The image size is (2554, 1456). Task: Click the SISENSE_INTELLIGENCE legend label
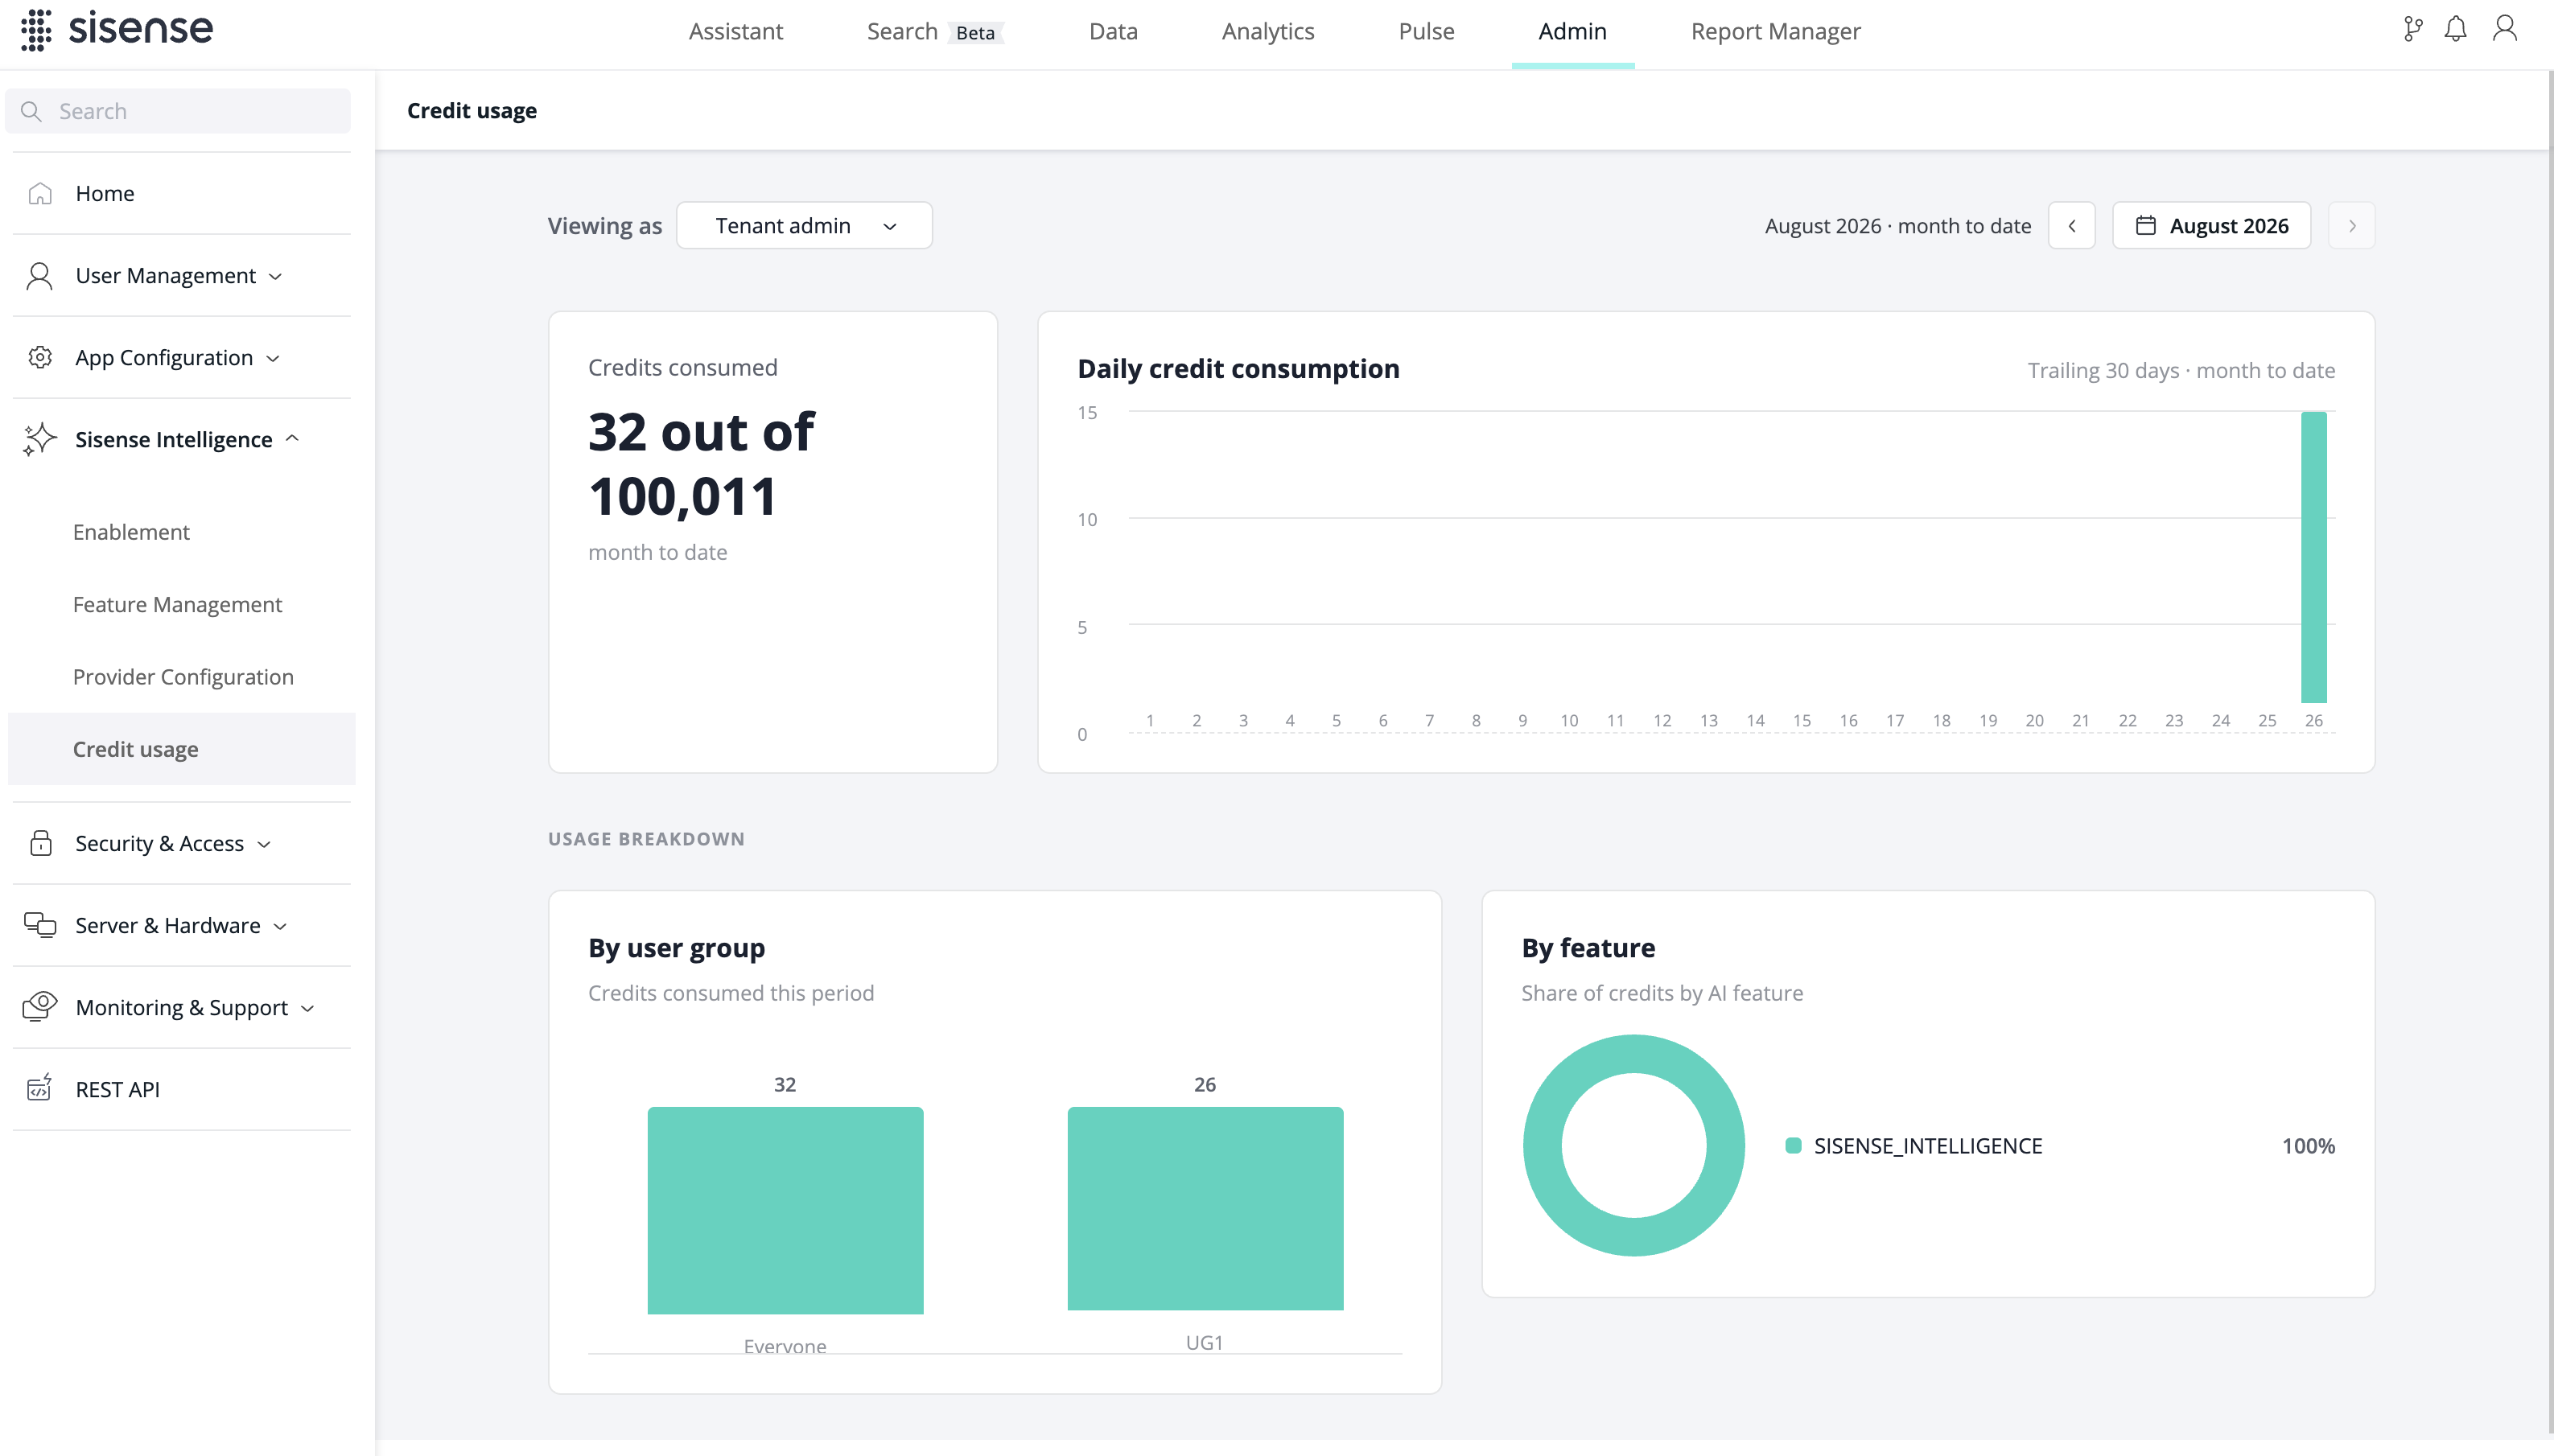(1928, 1146)
